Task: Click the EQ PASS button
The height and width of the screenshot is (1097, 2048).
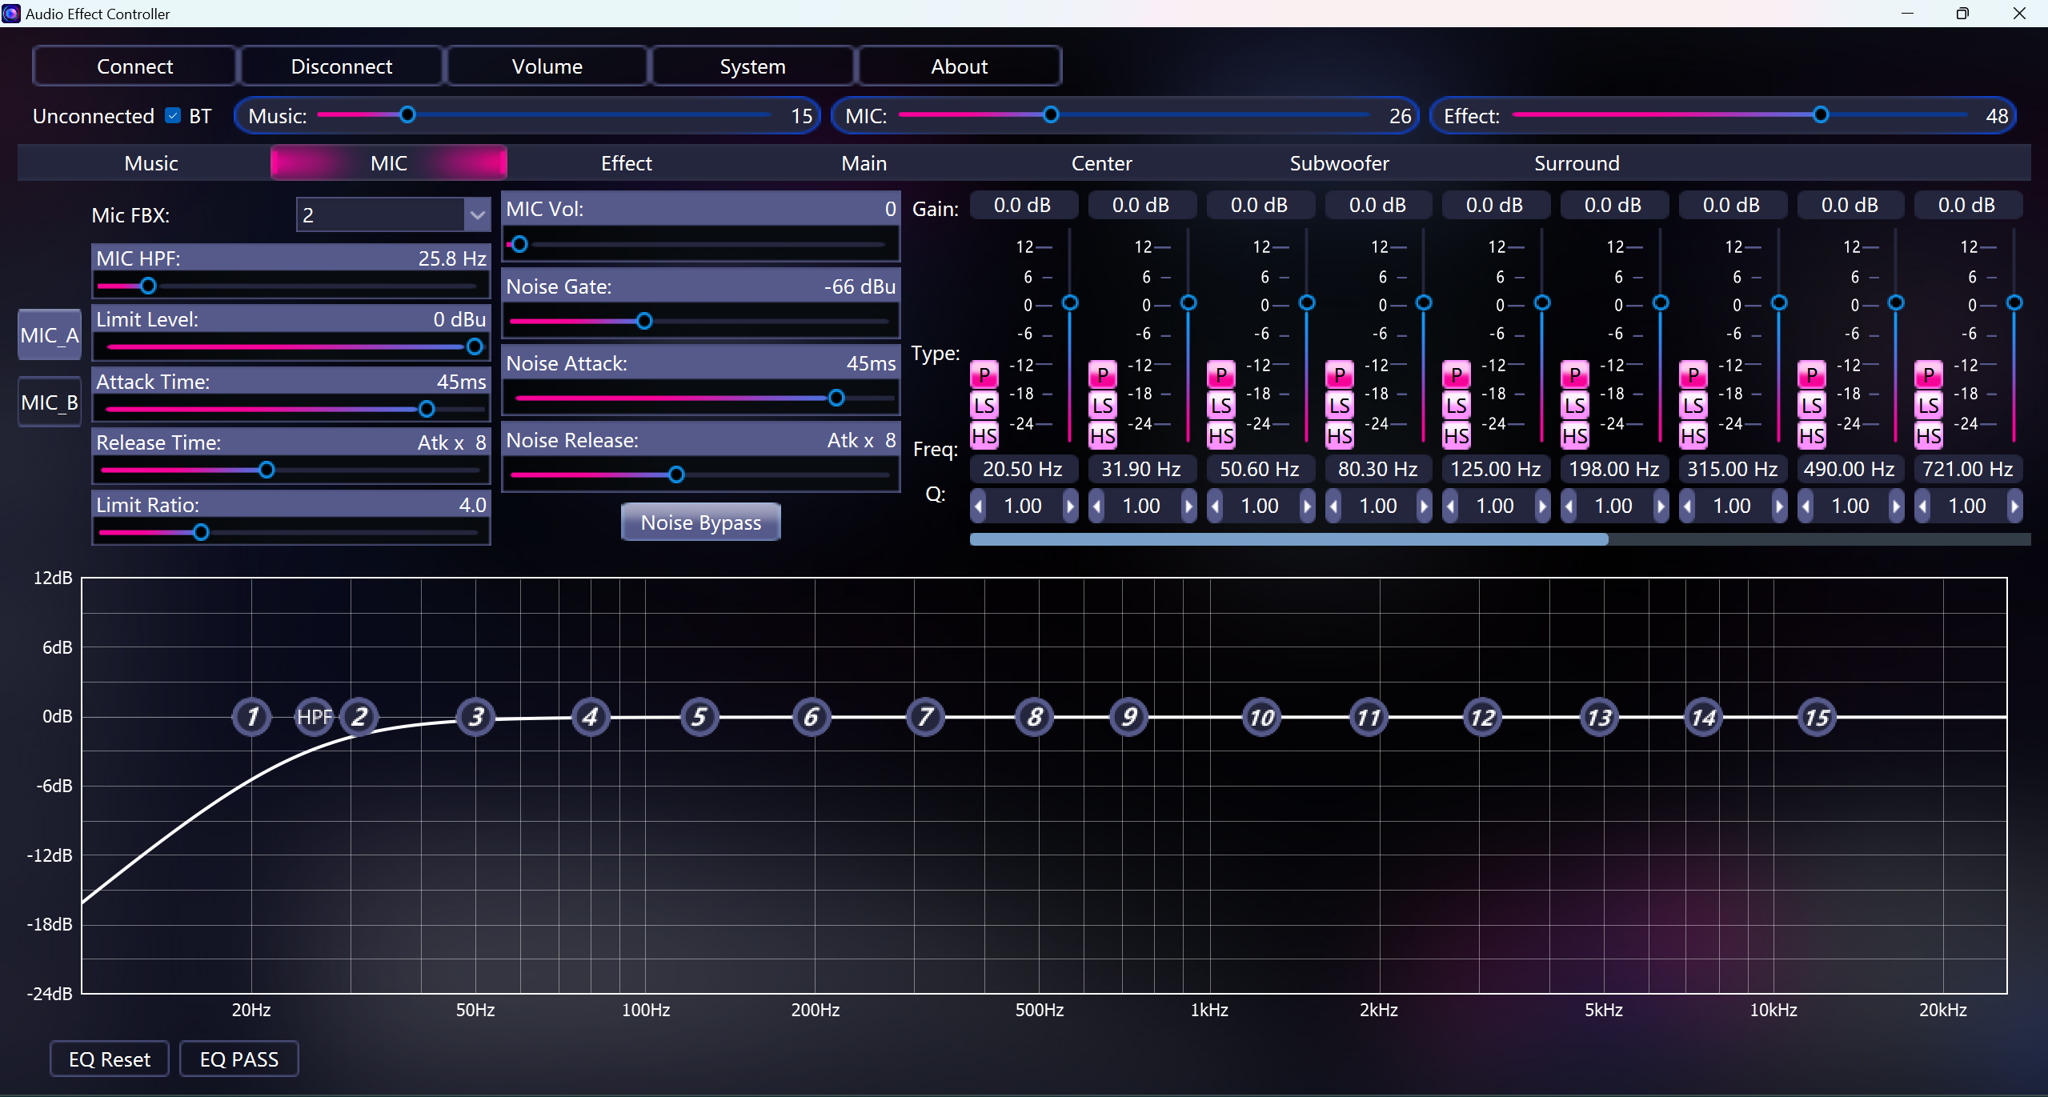Action: 239,1059
